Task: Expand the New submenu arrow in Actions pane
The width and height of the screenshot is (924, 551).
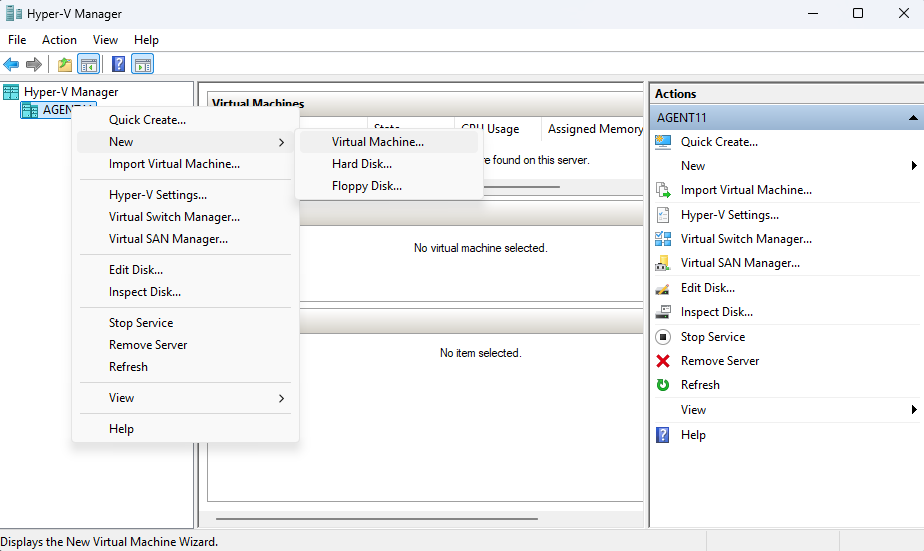Action: coord(914,166)
